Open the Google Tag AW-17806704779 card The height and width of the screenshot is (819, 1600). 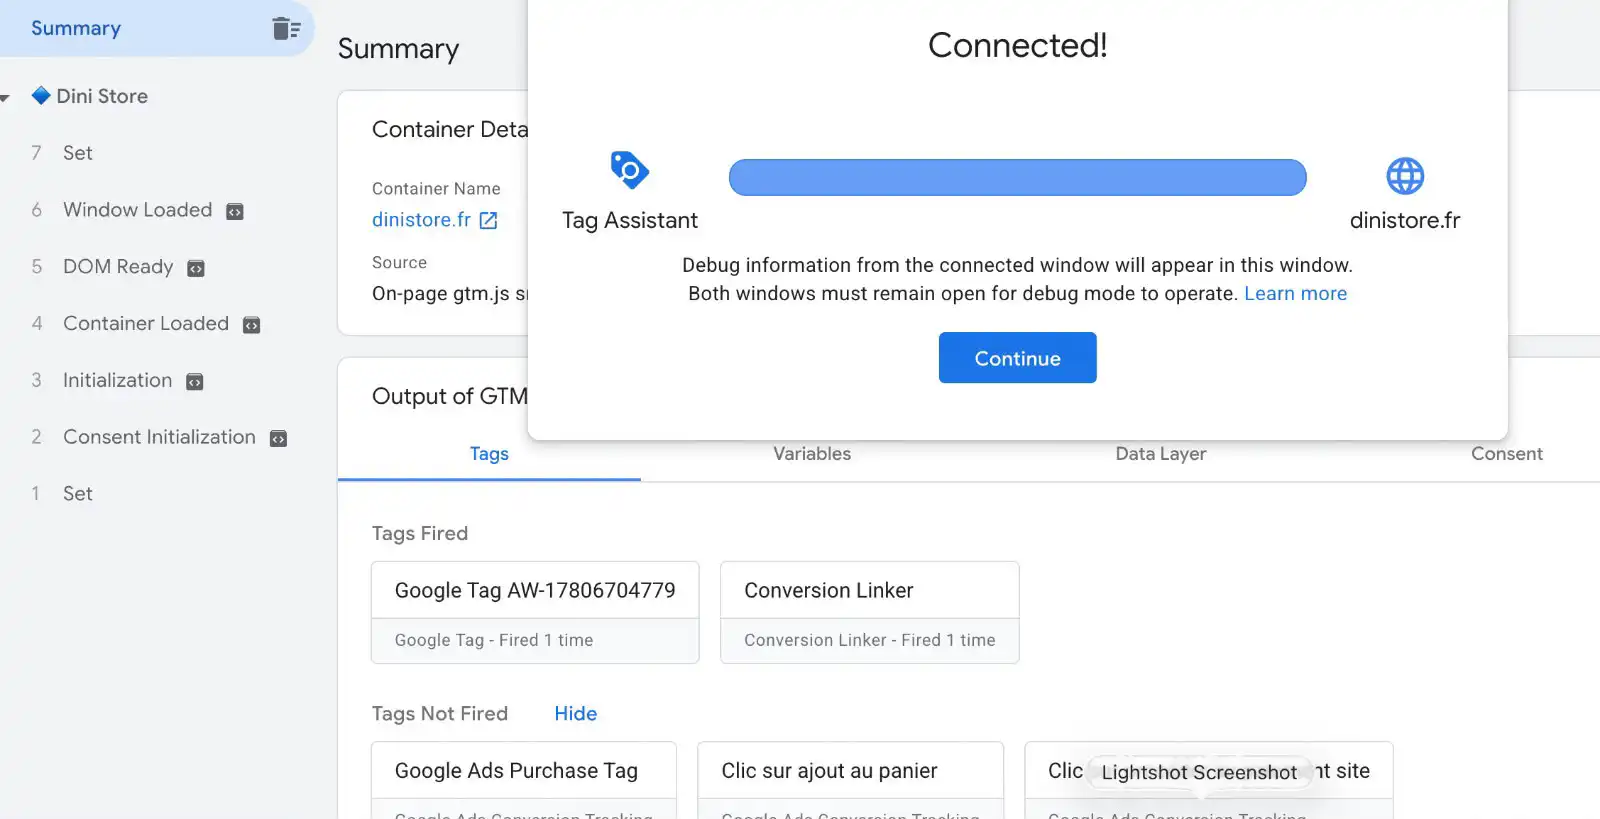[x=535, y=612]
